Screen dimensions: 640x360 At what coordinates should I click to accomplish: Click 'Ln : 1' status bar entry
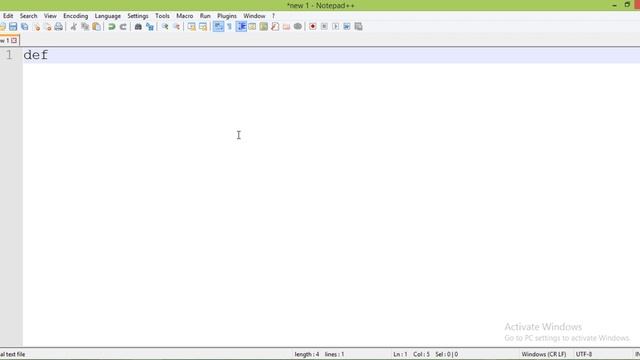400,354
